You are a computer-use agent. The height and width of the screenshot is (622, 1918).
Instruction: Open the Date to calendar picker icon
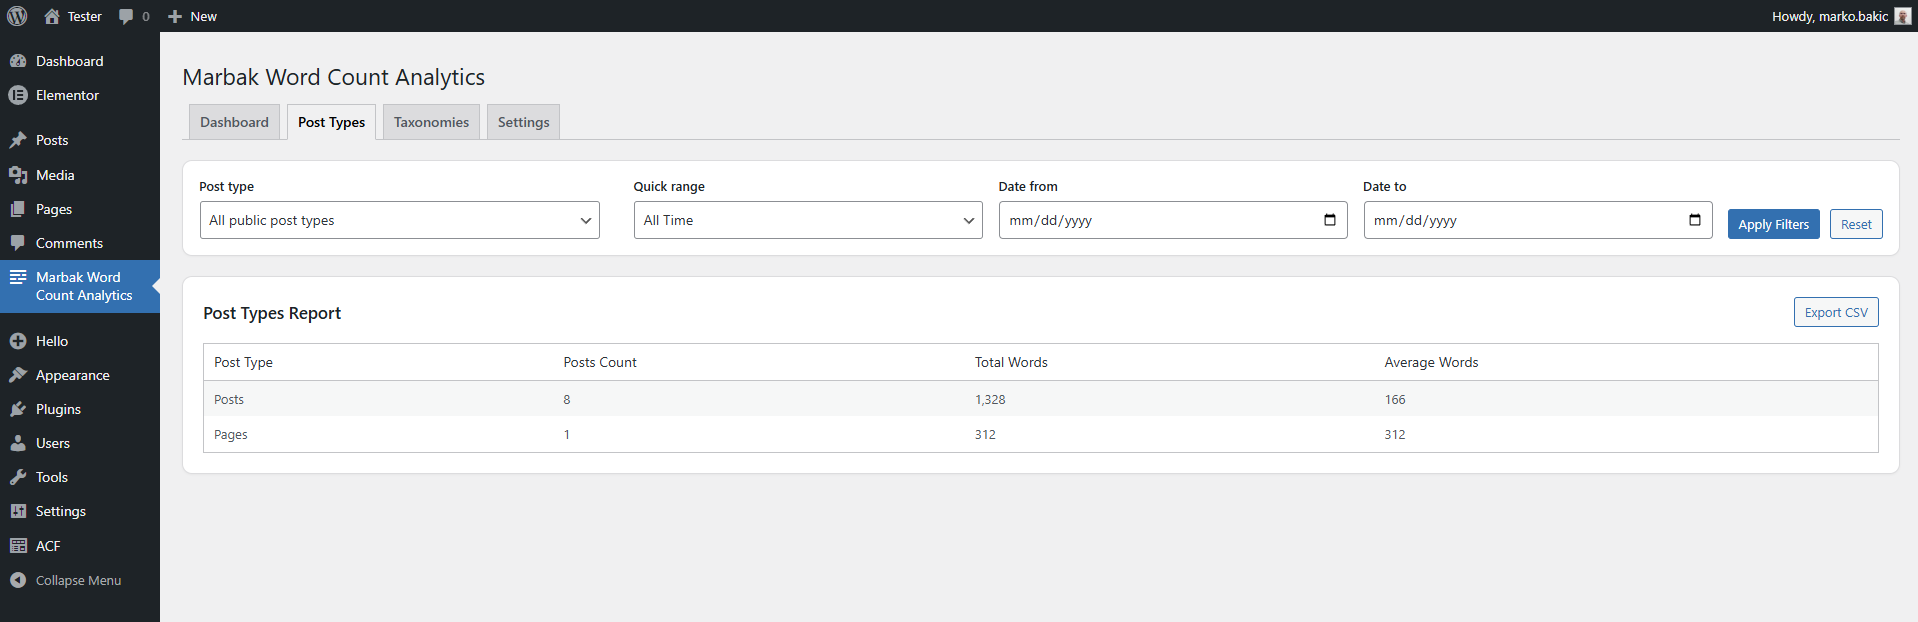click(x=1695, y=220)
